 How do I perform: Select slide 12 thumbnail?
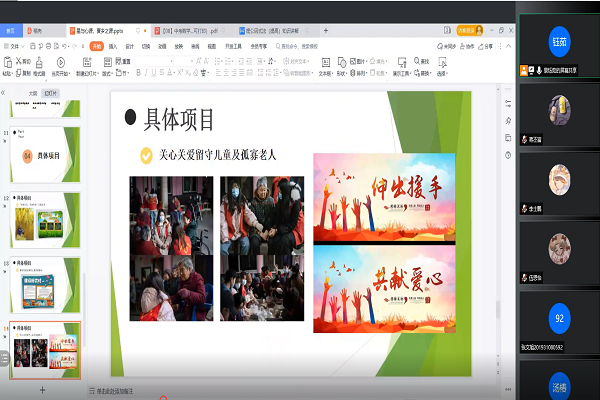click(45, 220)
